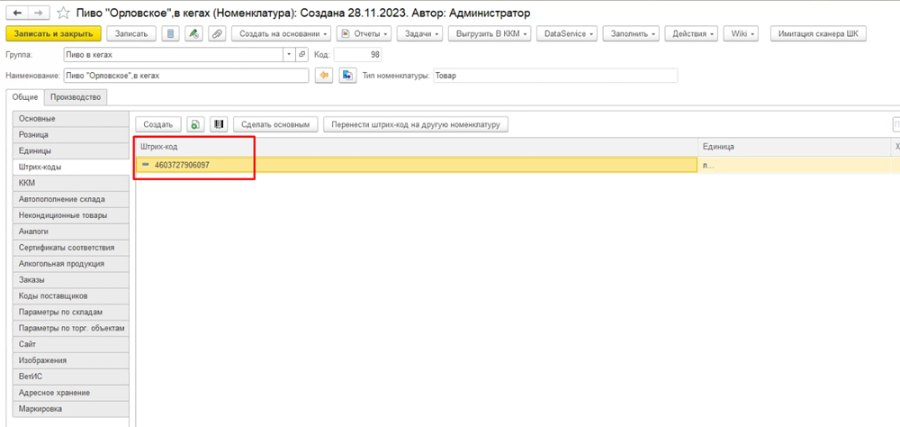The image size is (900, 427).
Task: Open Некондиционные товары section
Action: [70, 215]
